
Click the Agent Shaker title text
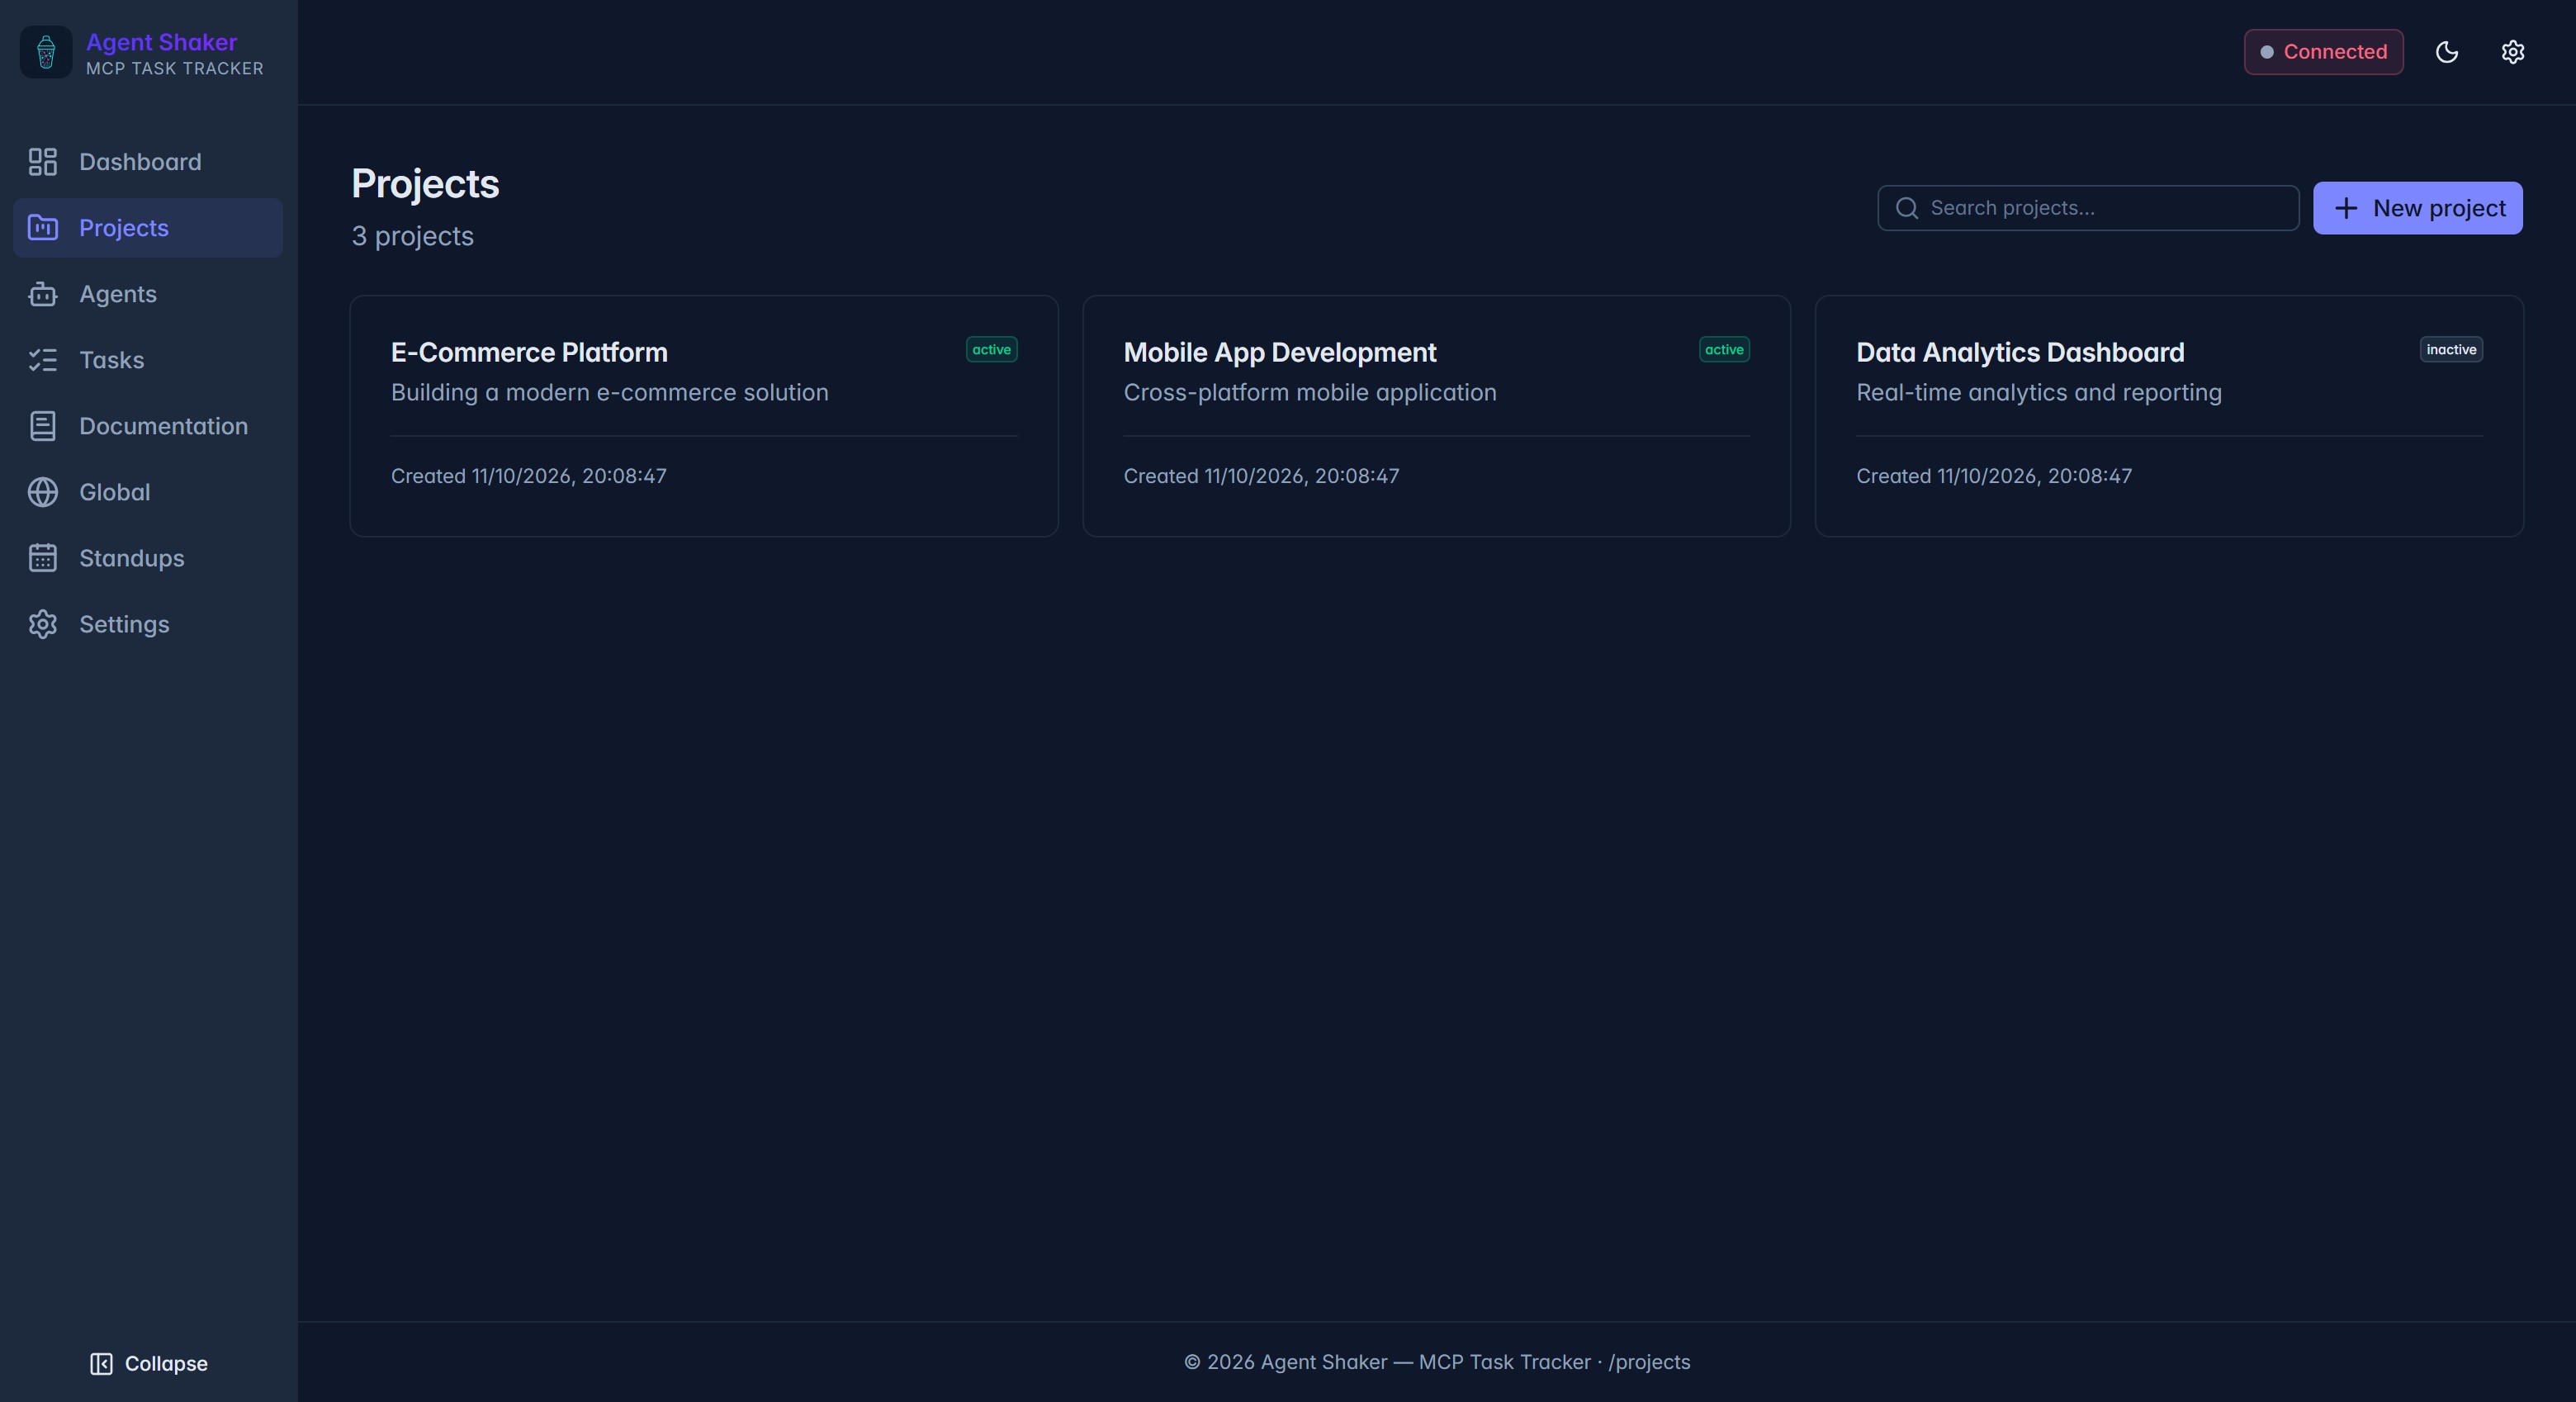click(x=161, y=42)
